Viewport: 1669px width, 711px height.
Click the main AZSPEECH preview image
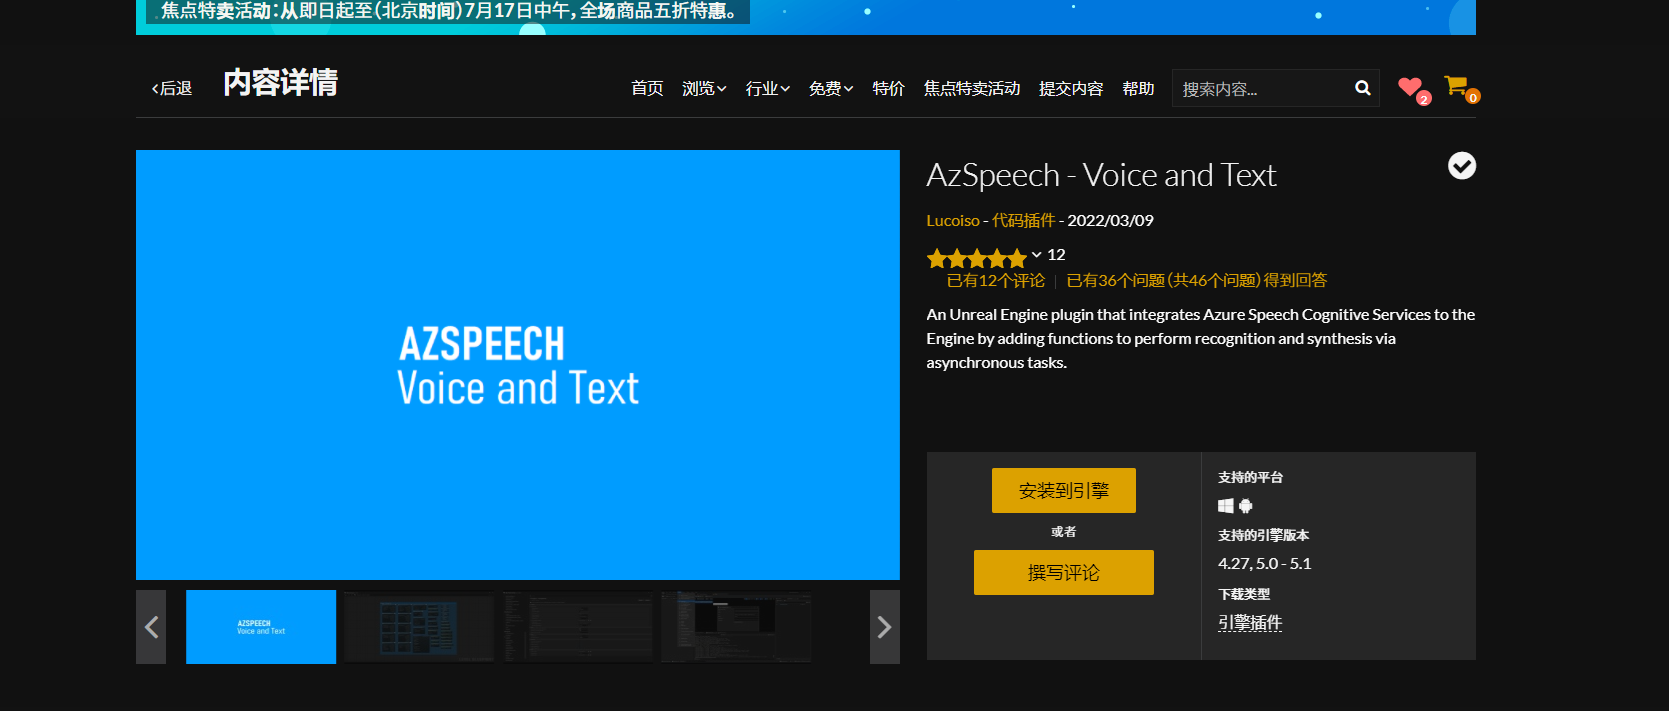[518, 365]
